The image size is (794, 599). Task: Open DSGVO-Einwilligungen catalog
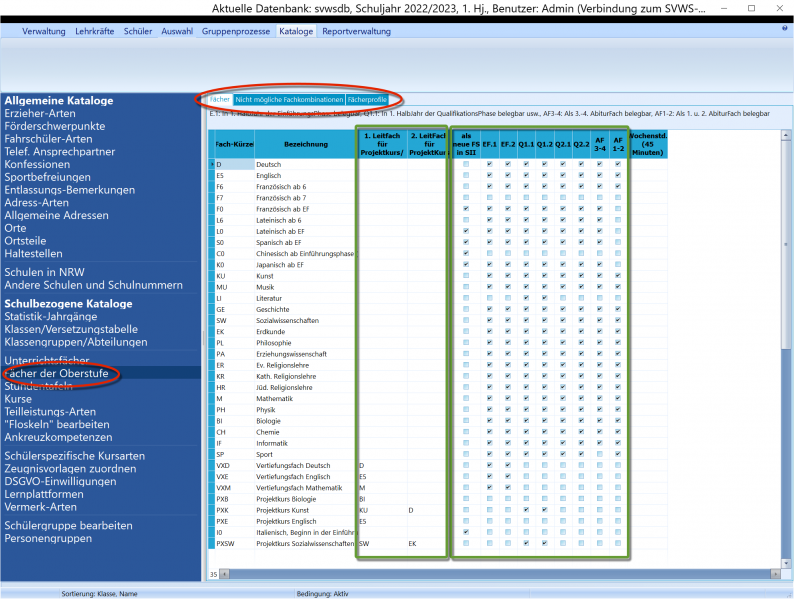tap(60, 482)
